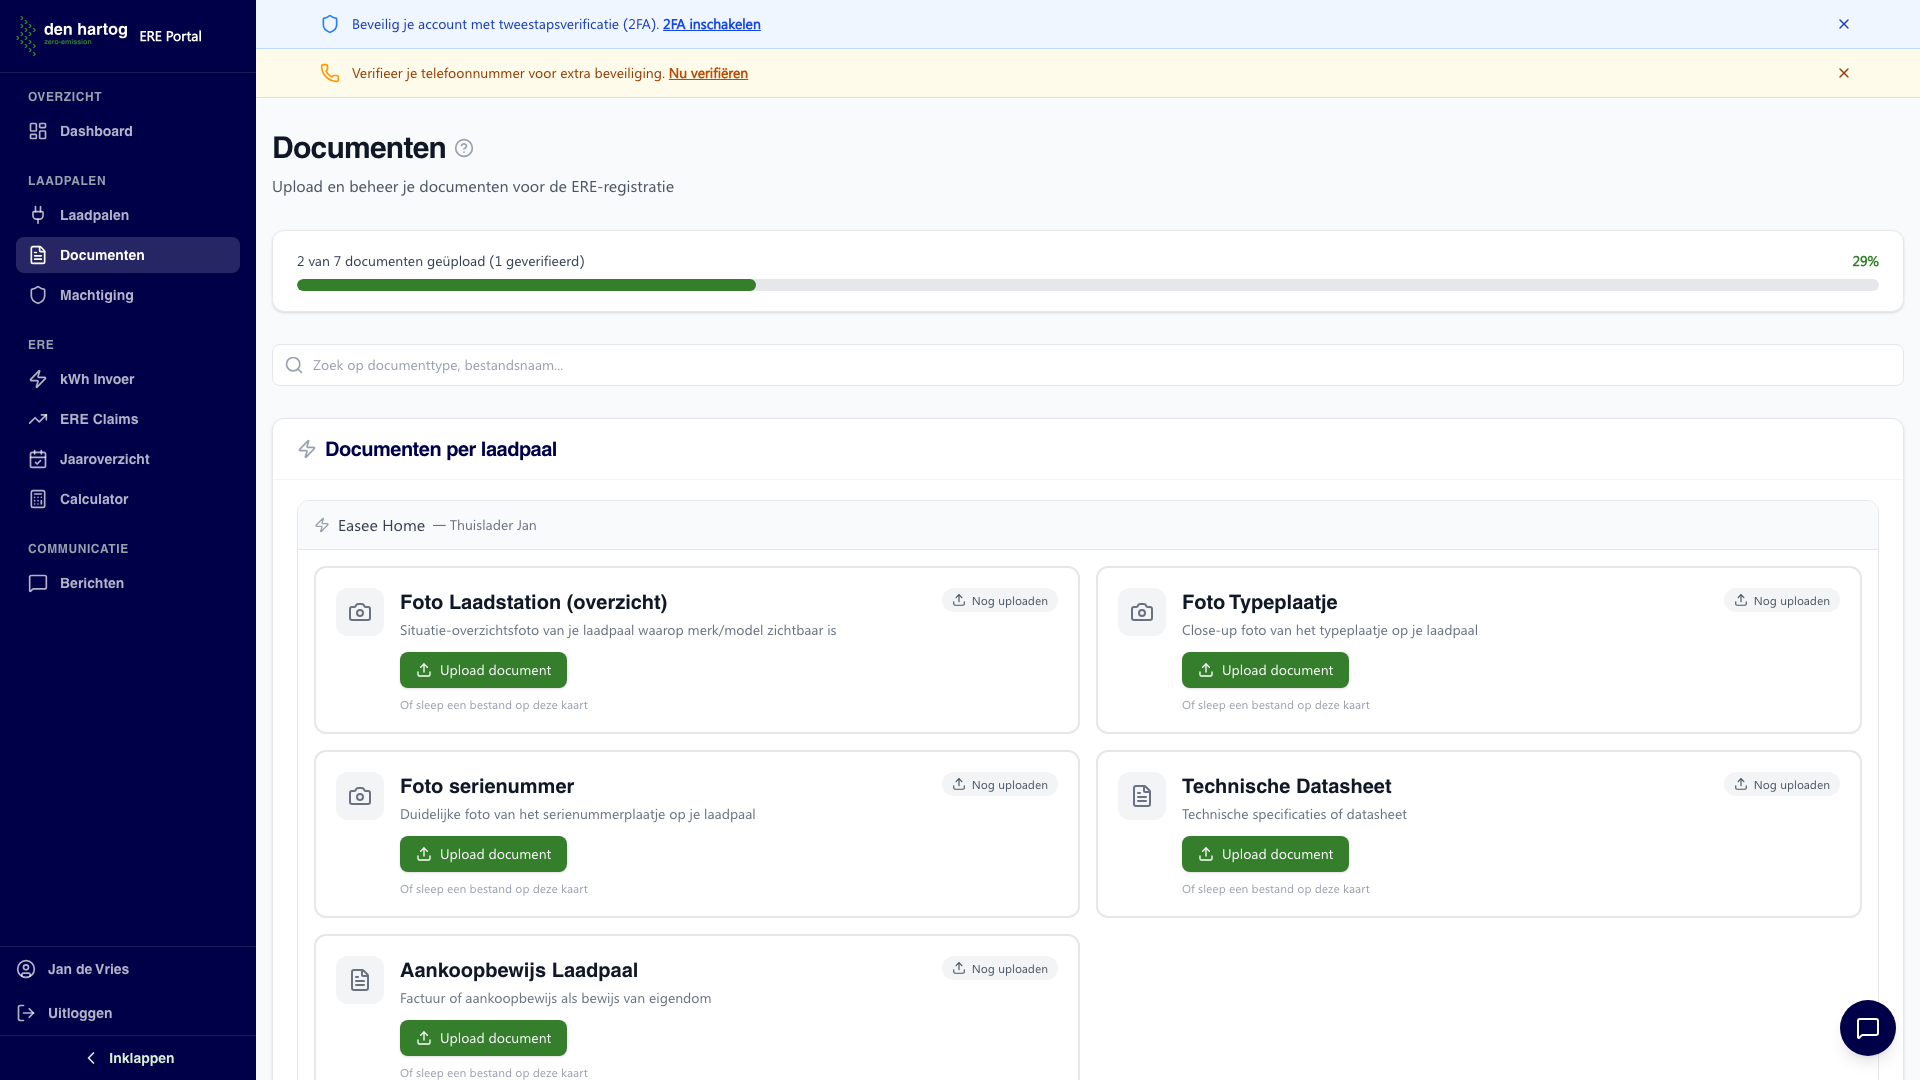Follow the 2FA inschakelen link
Viewport: 1920px width, 1080px height.
point(711,24)
